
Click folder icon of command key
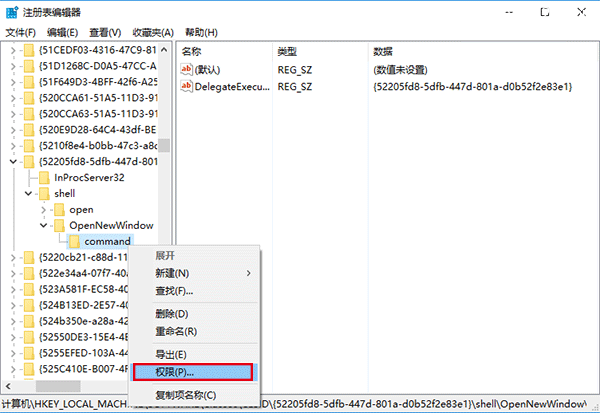(74, 242)
